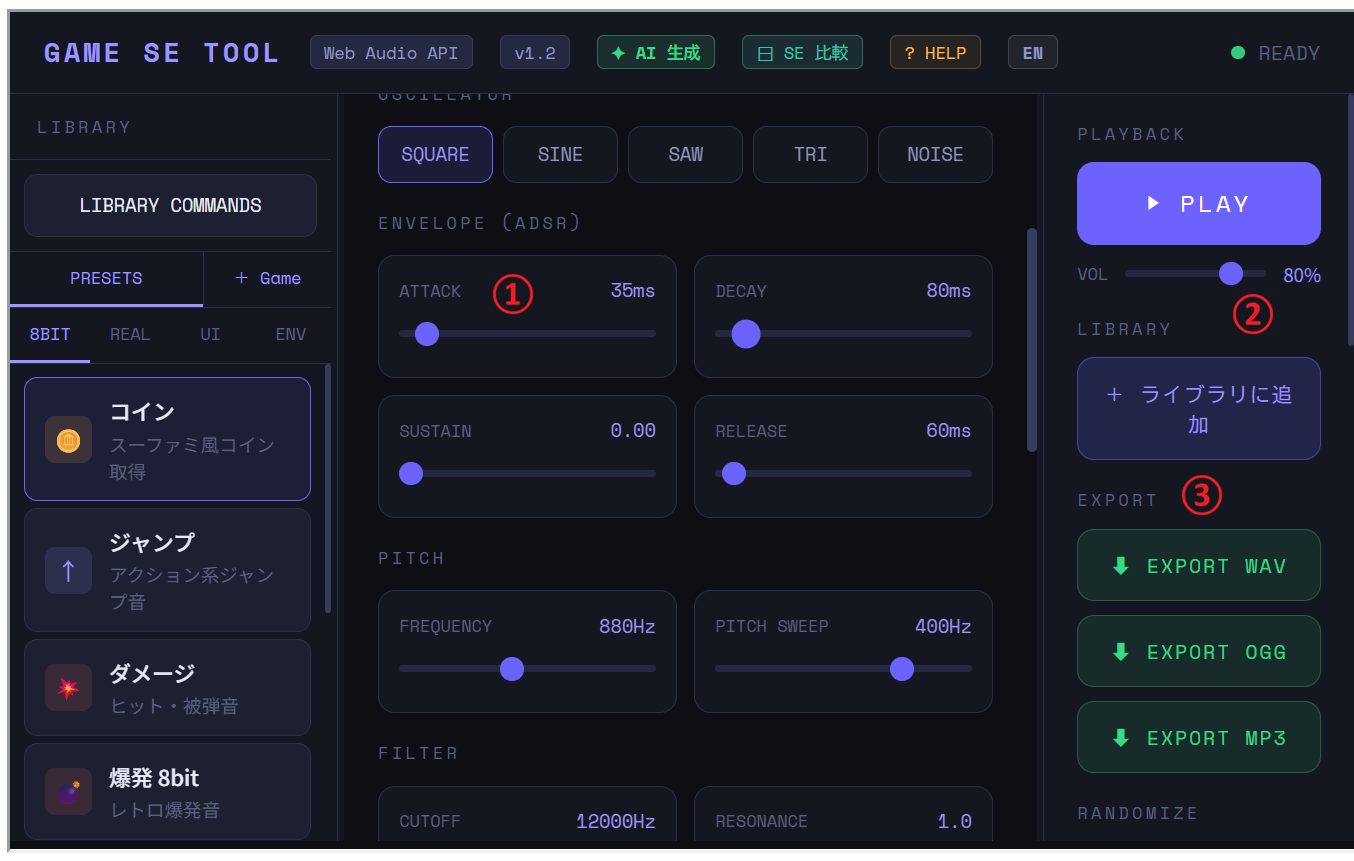Switch oscillator to SINE

pos(560,155)
